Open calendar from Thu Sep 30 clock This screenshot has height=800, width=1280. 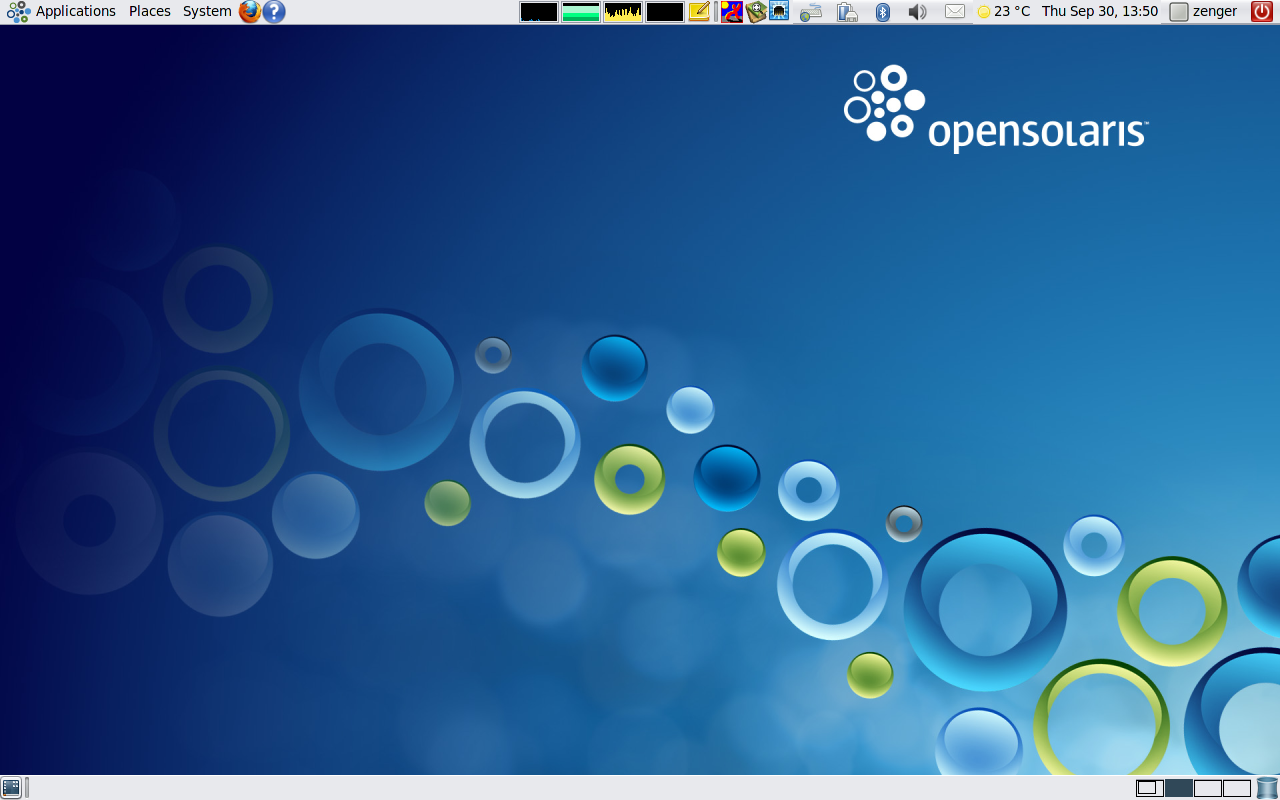tap(1100, 12)
